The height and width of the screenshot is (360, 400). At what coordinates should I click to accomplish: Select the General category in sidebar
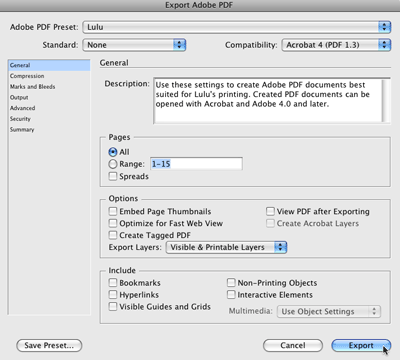click(x=49, y=65)
